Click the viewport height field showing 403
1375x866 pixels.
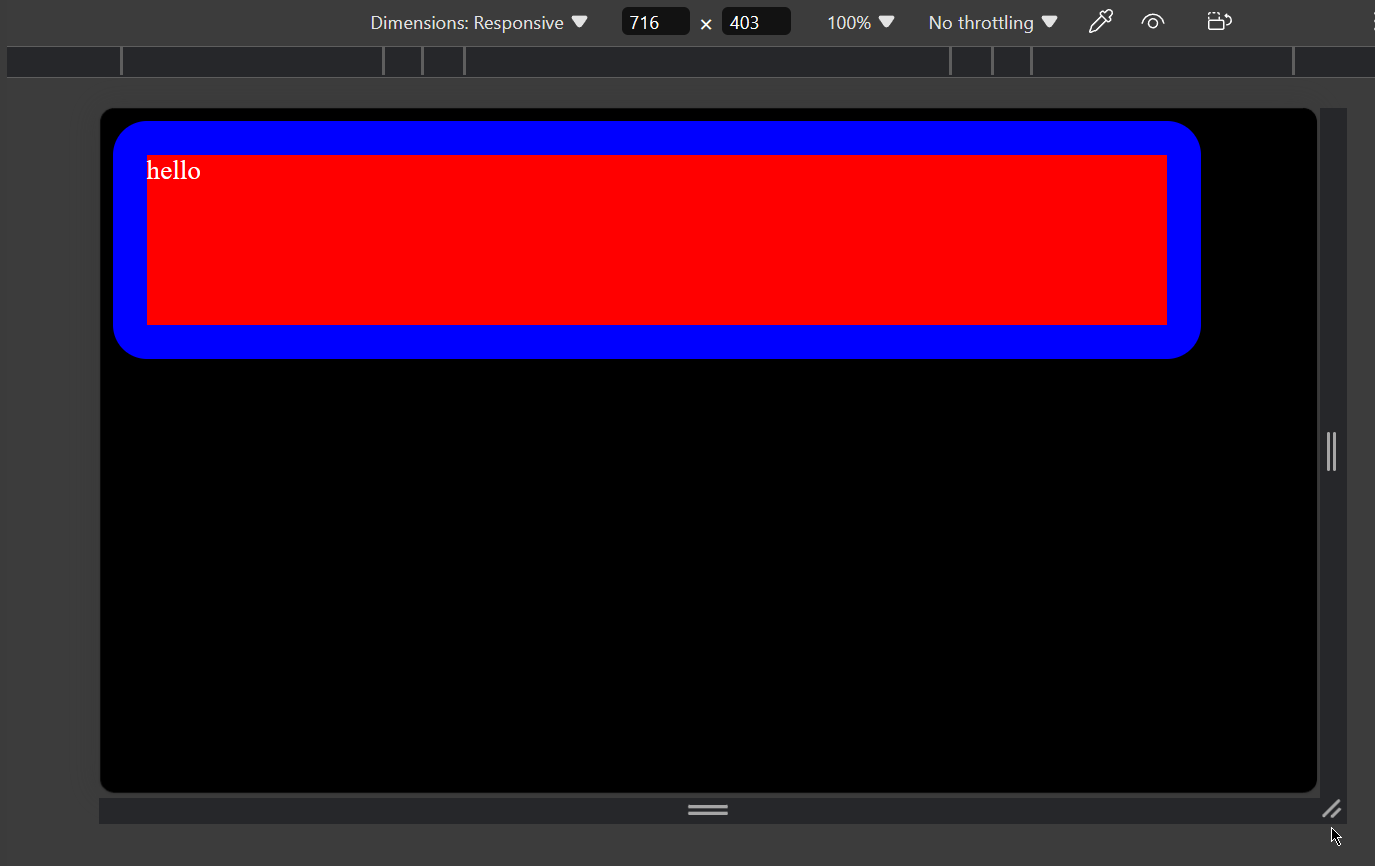tap(755, 22)
